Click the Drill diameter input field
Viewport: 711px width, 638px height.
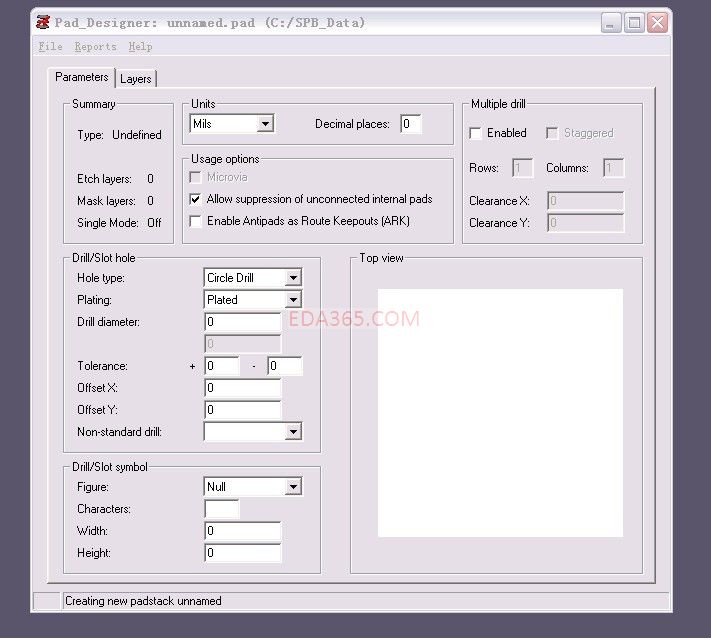click(x=243, y=322)
